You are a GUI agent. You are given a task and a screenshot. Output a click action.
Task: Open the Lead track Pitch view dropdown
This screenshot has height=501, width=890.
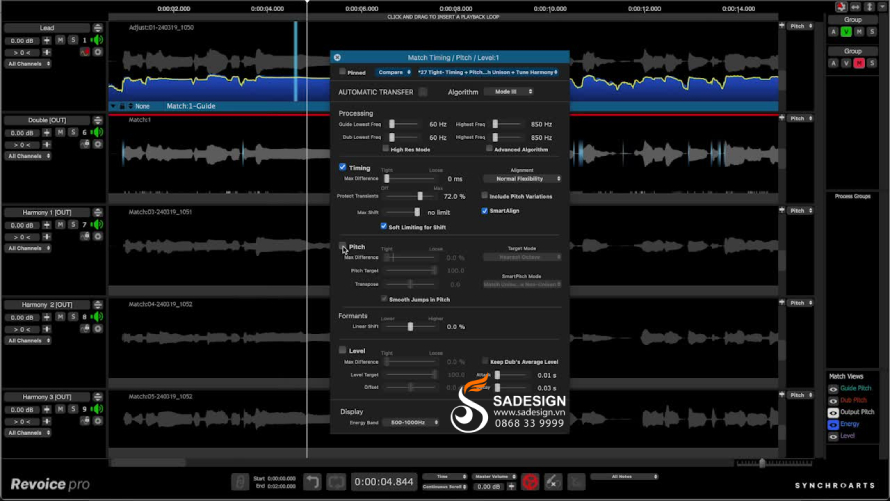(800, 26)
